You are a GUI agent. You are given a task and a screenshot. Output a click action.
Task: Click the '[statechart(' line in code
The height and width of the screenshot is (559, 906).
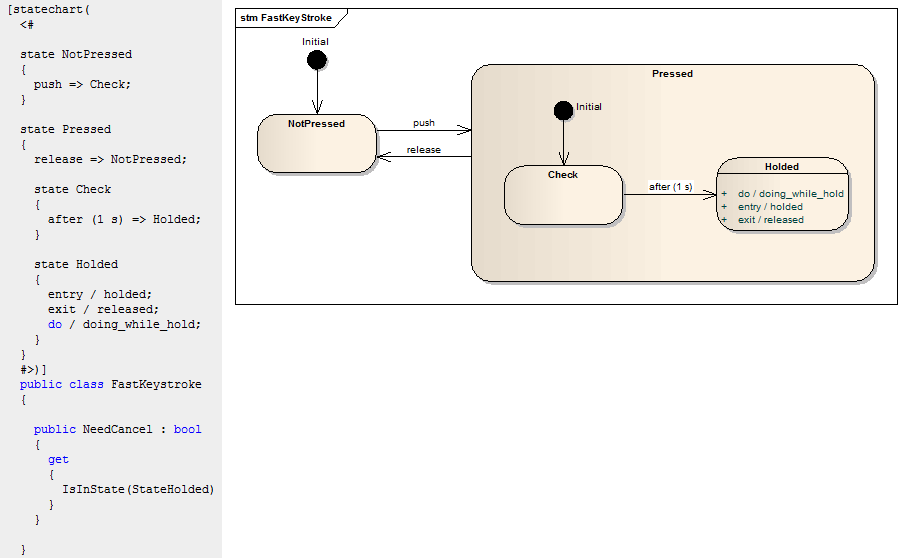coord(49,9)
